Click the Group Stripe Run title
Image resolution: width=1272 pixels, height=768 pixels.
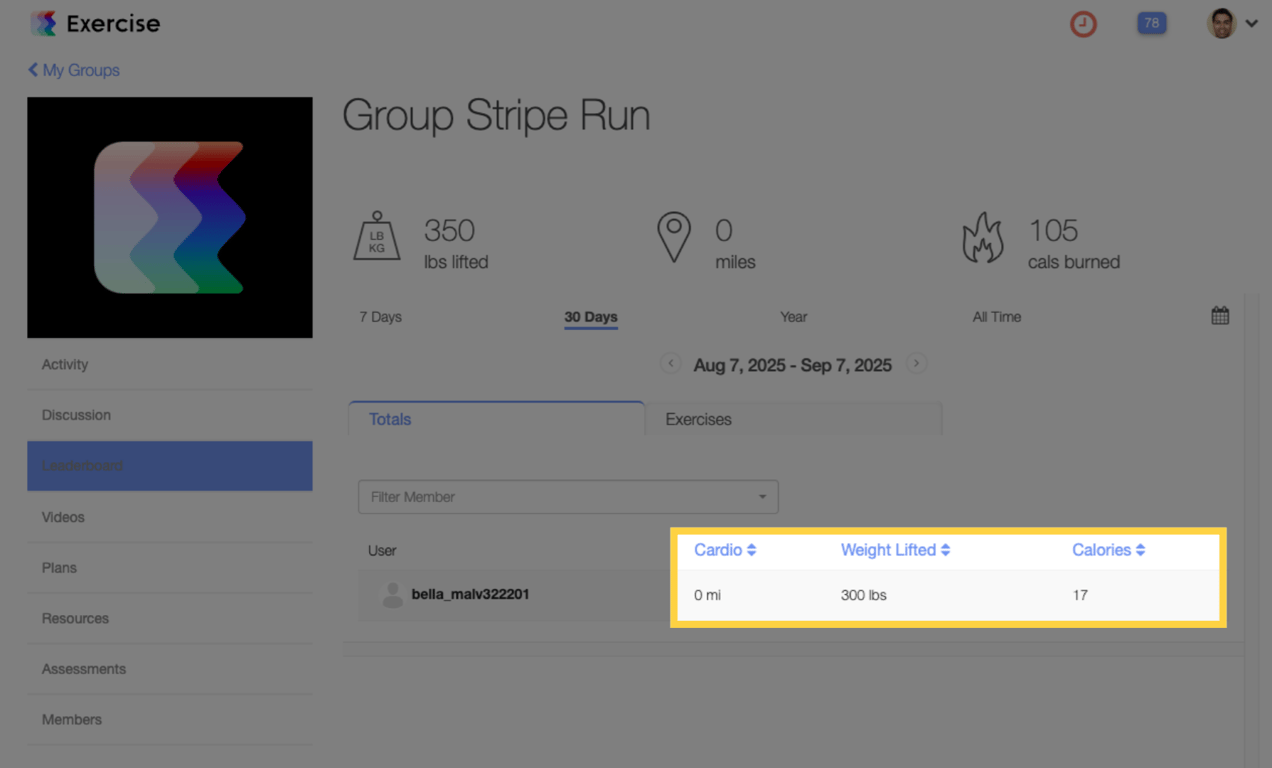point(496,116)
